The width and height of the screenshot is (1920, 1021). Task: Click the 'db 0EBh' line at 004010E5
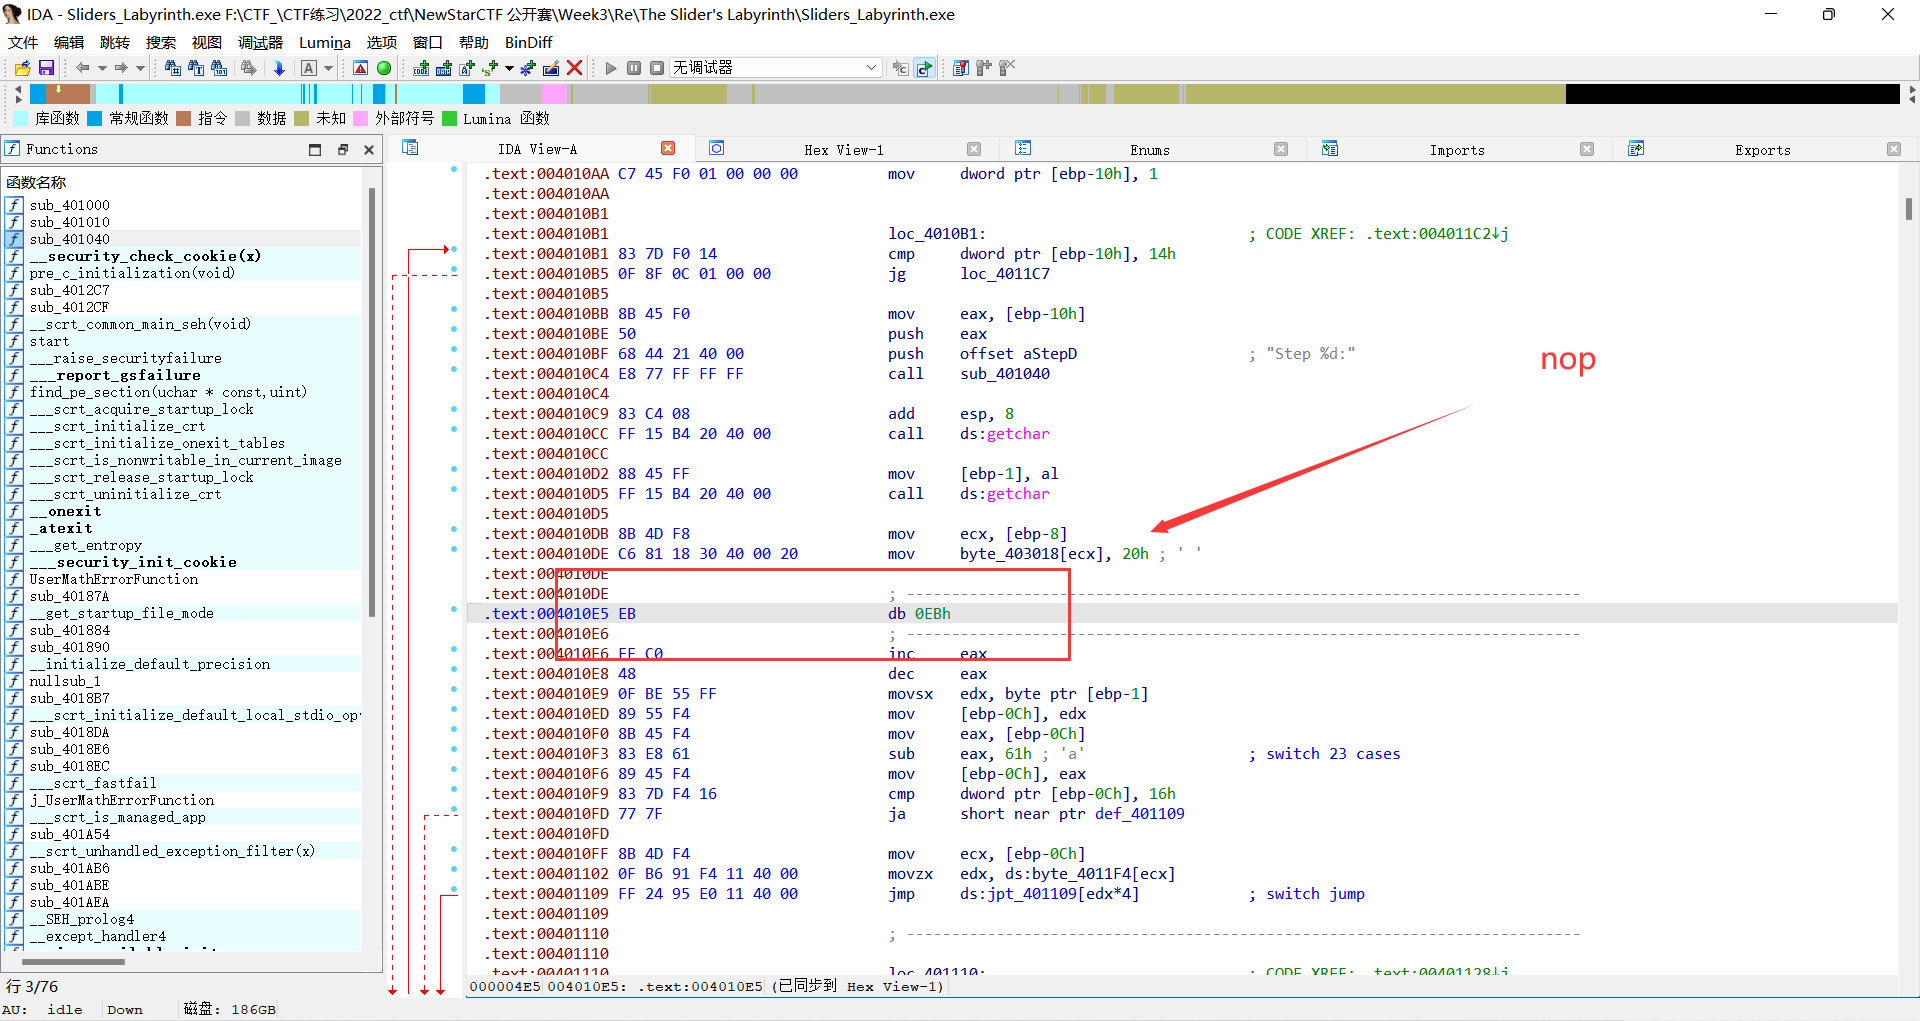pyautogui.click(x=1182, y=614)
